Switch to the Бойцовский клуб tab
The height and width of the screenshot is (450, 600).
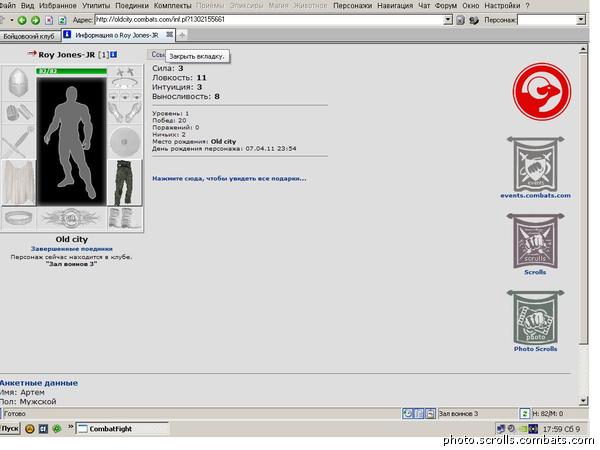click(x=29, y=36)
